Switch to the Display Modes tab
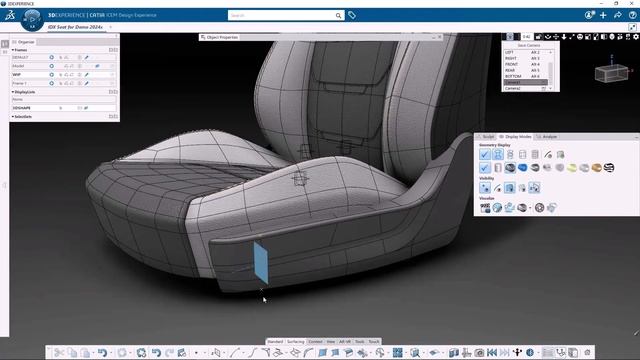The image size is (640, 360). pos(516,137)
